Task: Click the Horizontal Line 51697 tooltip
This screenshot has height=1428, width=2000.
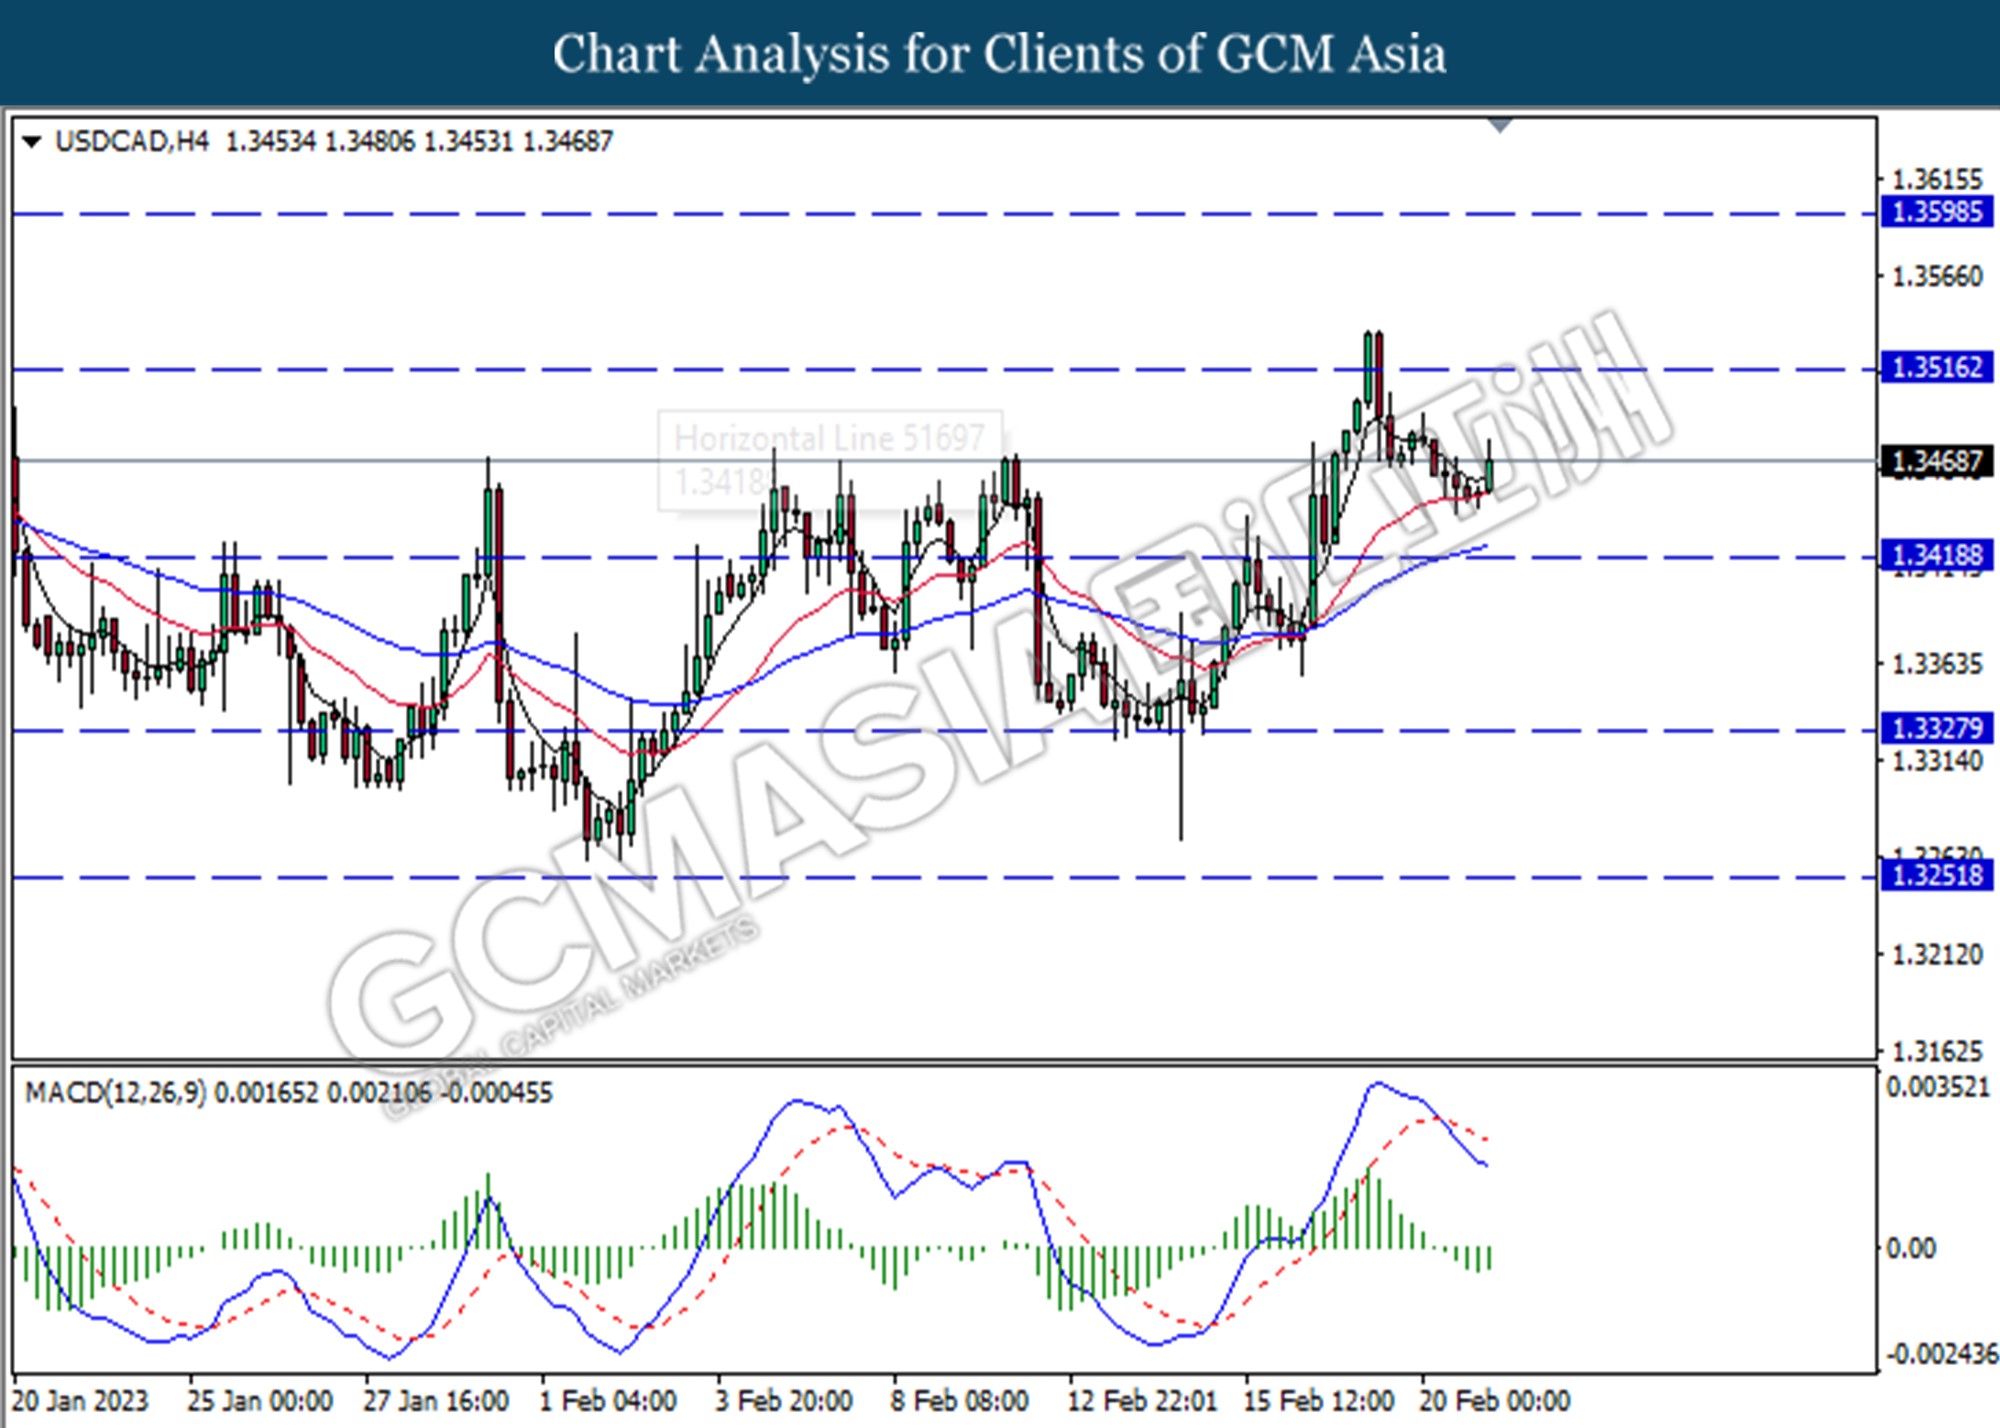Action: coord(830,460)
